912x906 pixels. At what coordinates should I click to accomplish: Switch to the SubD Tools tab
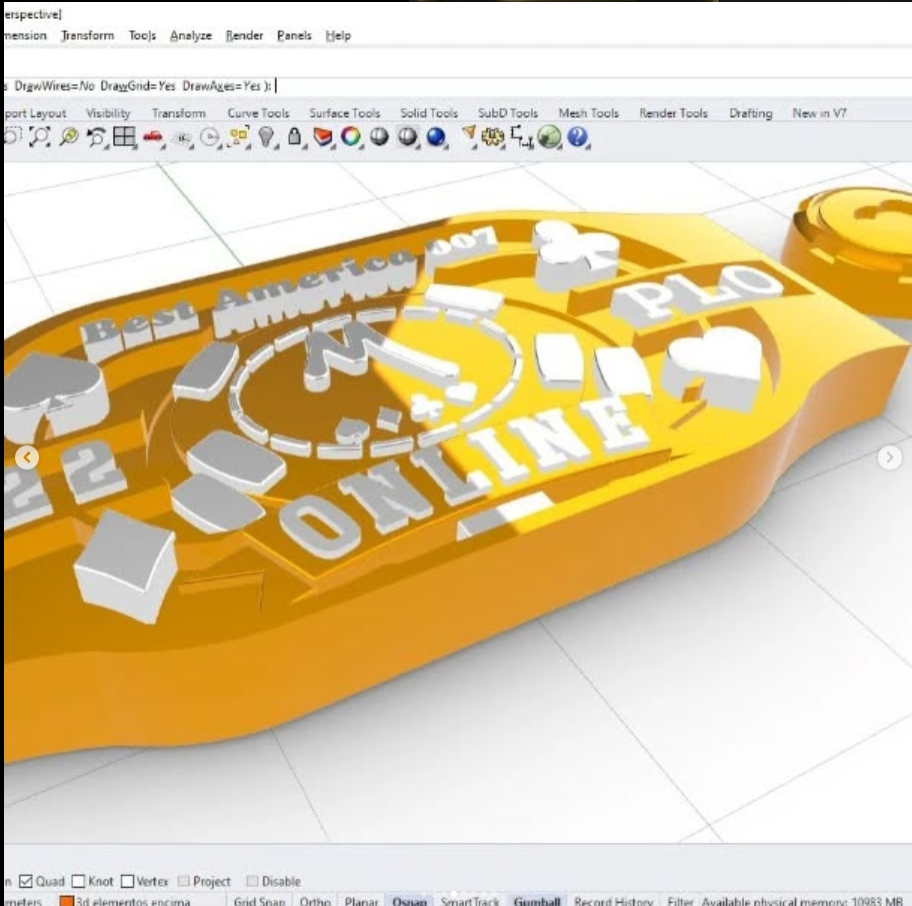507,113
